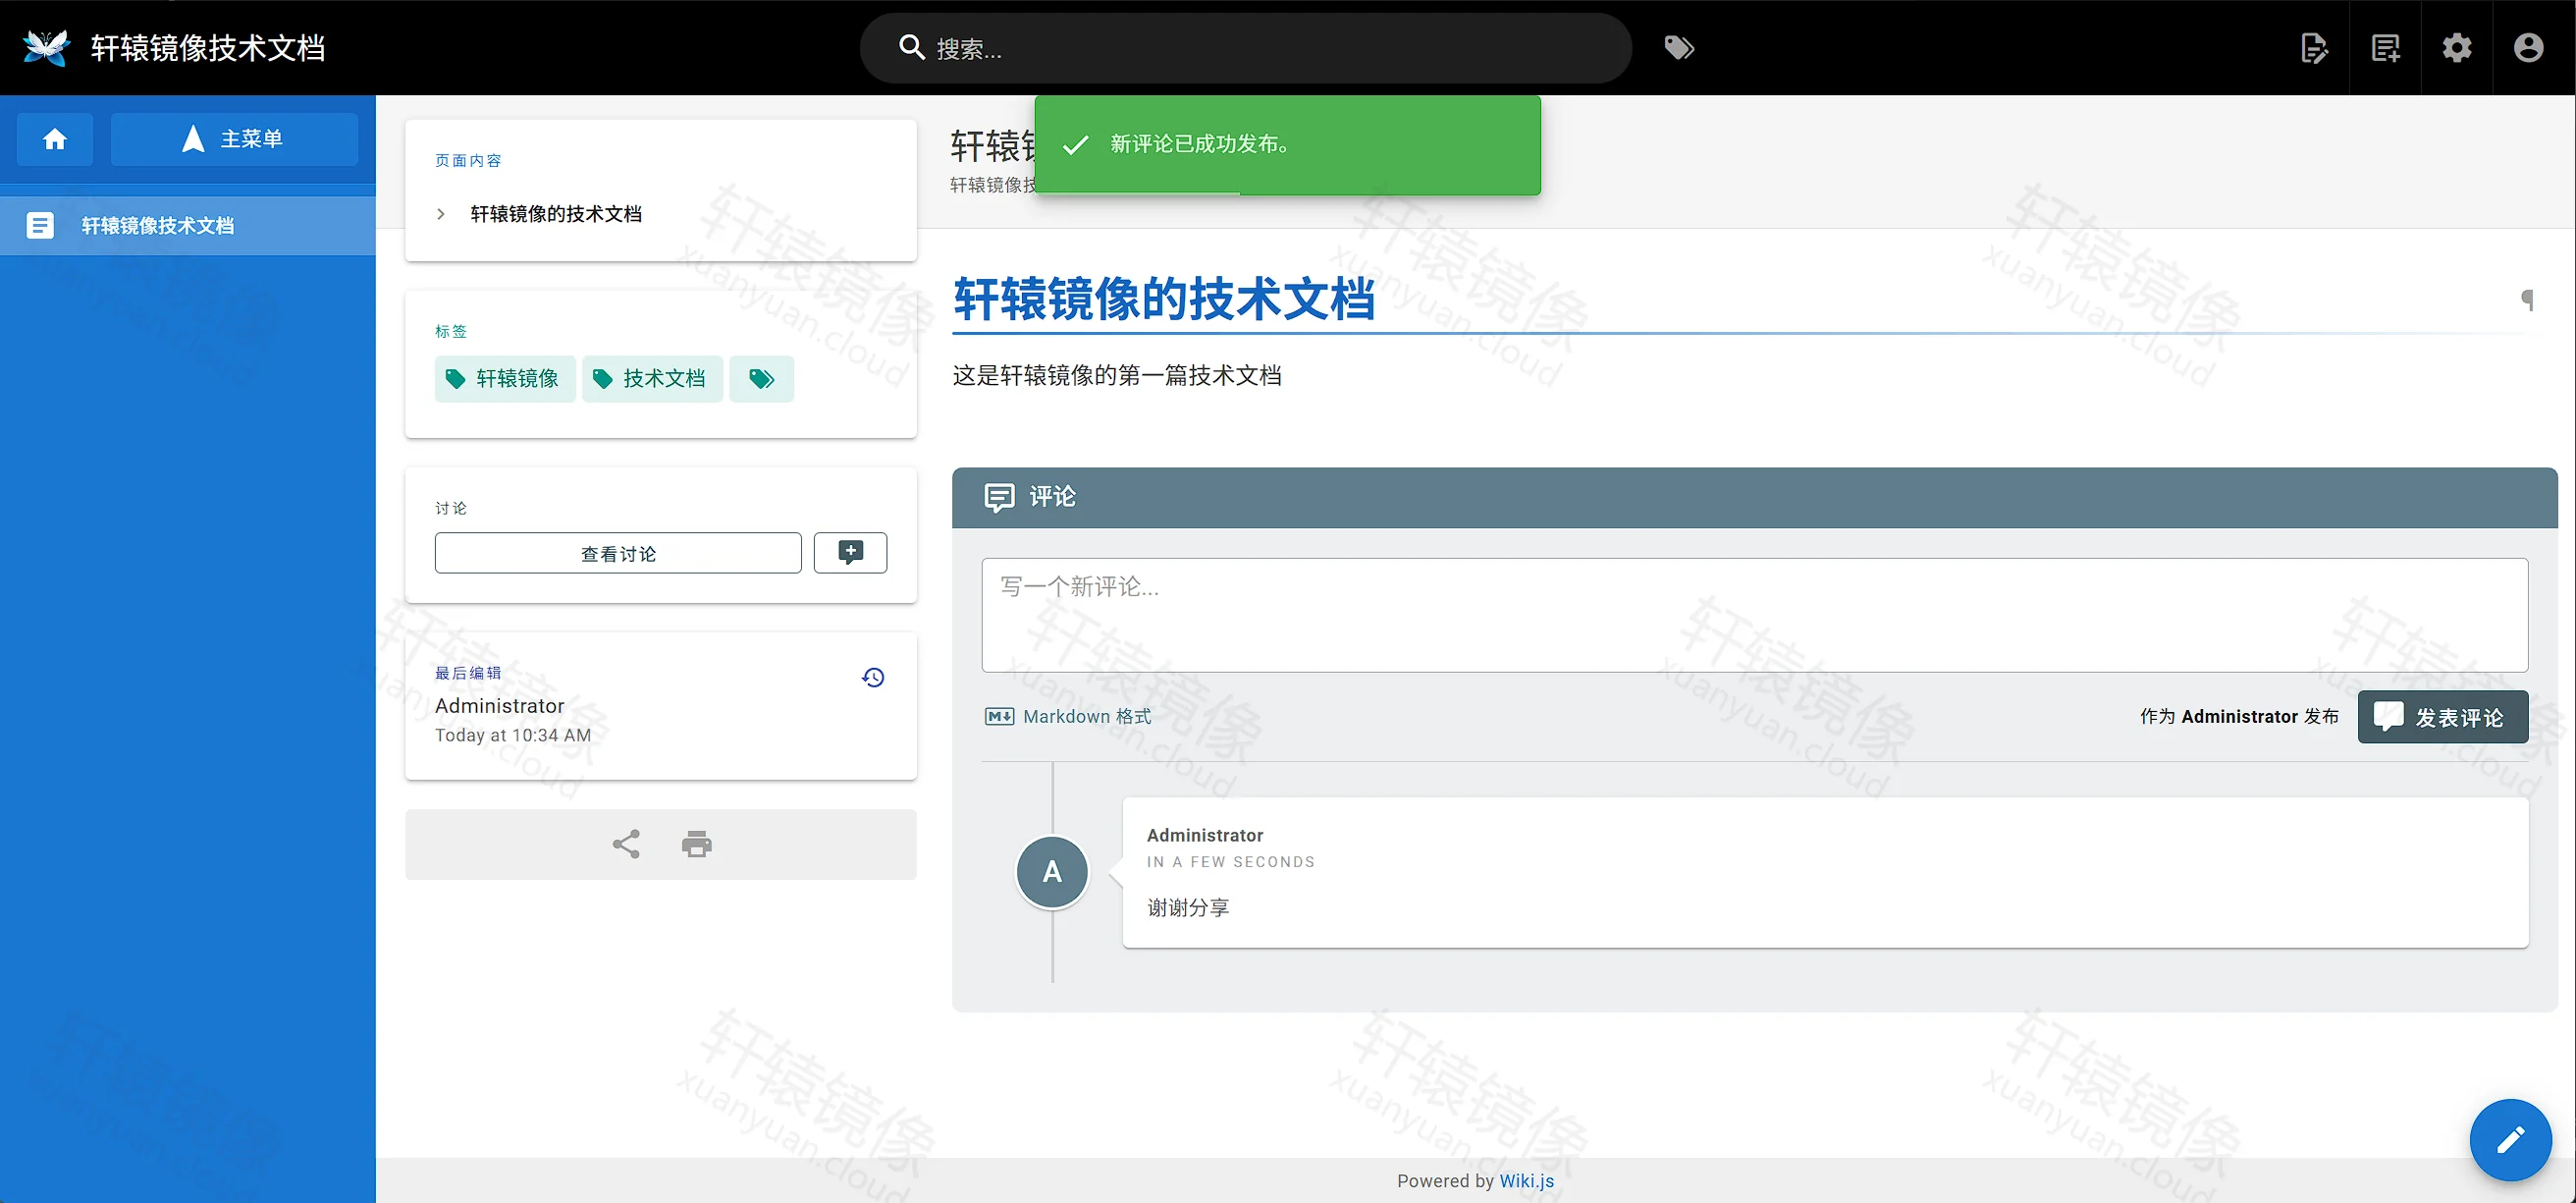2576x1203 pixels.
Task: Click the IN A FEW SECONDS timestamp
Action: (x=1231, y=862)
